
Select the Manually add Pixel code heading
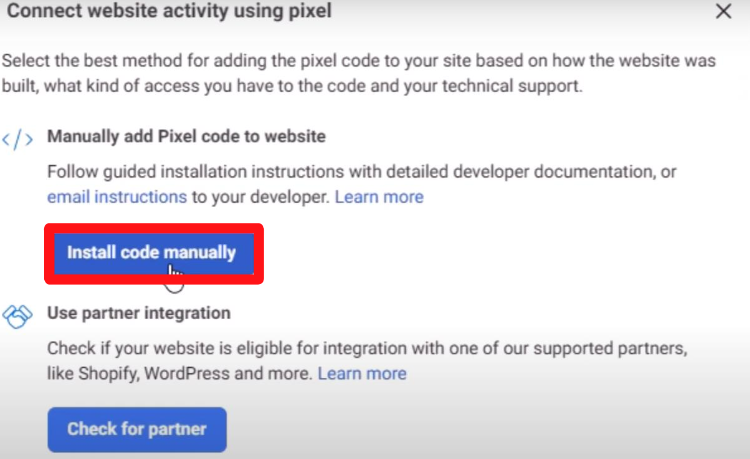point(186,136)
